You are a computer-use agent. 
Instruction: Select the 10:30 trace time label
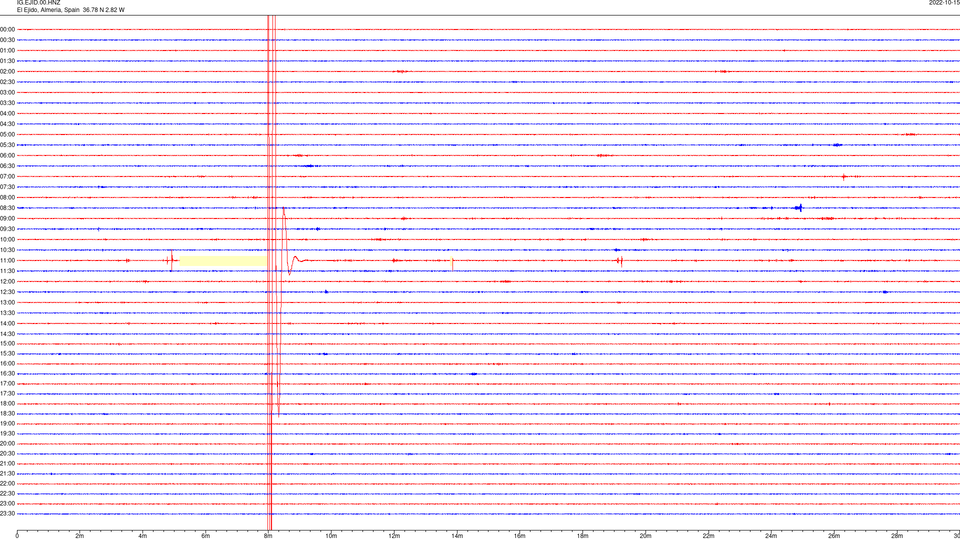(x=7, y=250)
